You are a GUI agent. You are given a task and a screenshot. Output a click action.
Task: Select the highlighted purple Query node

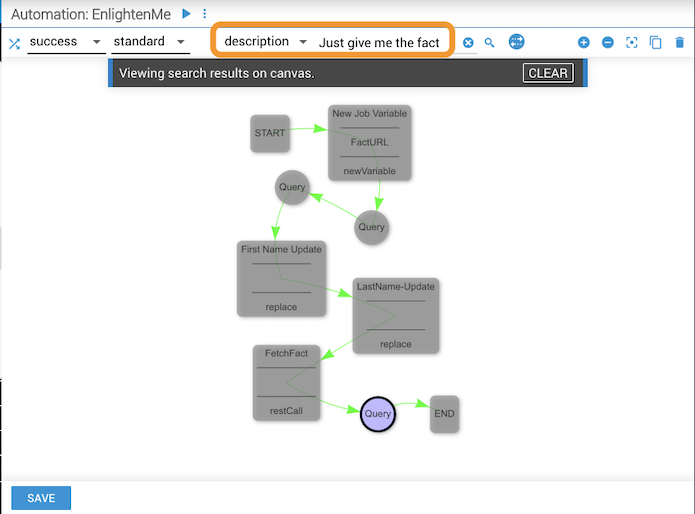point(378,414)
